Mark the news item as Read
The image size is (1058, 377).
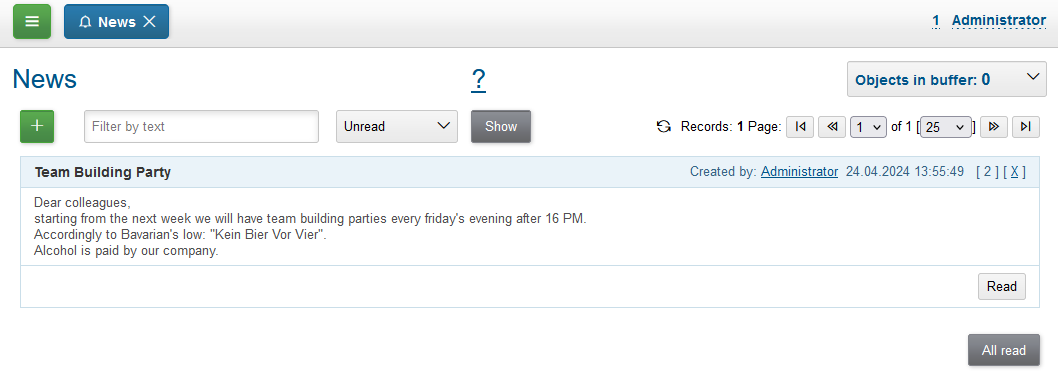(1002, 287)
